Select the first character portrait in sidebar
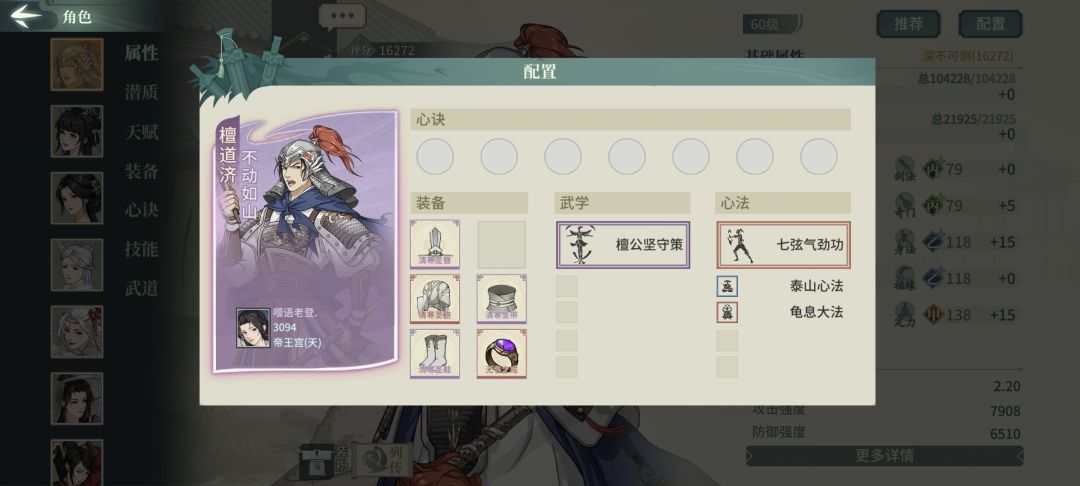Image resolution: width=1080 pixels, height=486 pixels. click(76, 64)
